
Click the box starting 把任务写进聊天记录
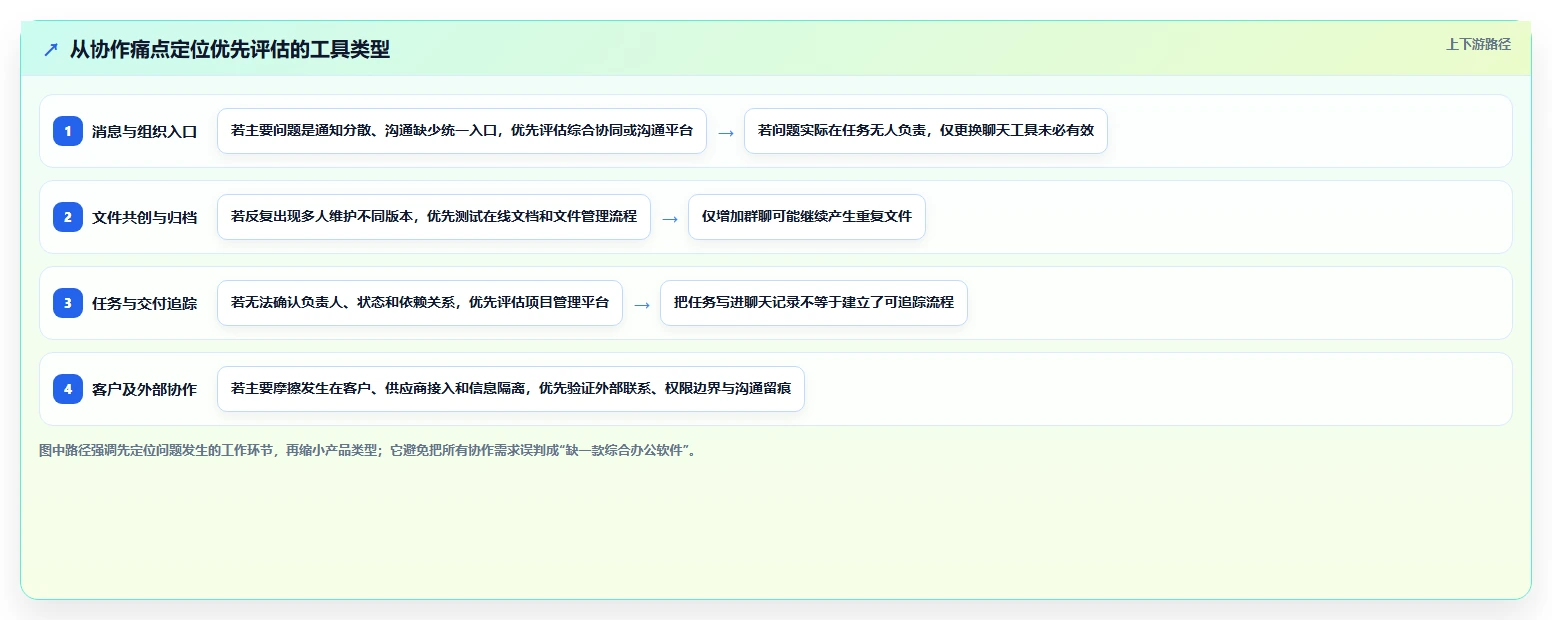pos(814,303)
